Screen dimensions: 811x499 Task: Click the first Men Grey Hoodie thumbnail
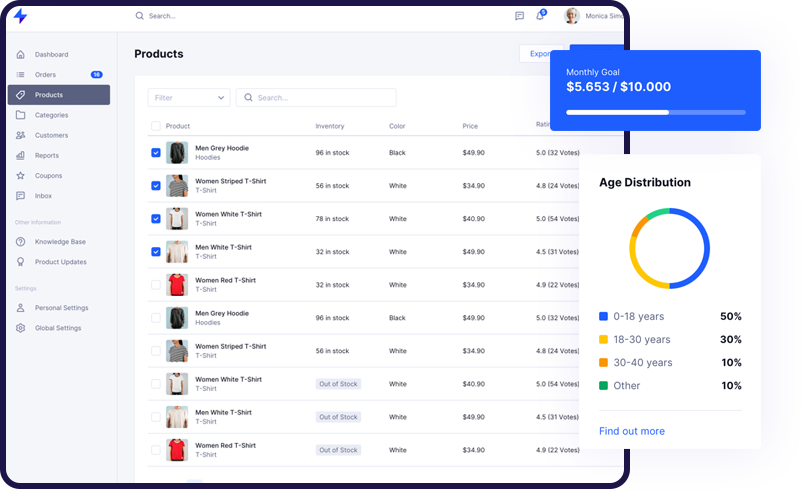point(177,153)
